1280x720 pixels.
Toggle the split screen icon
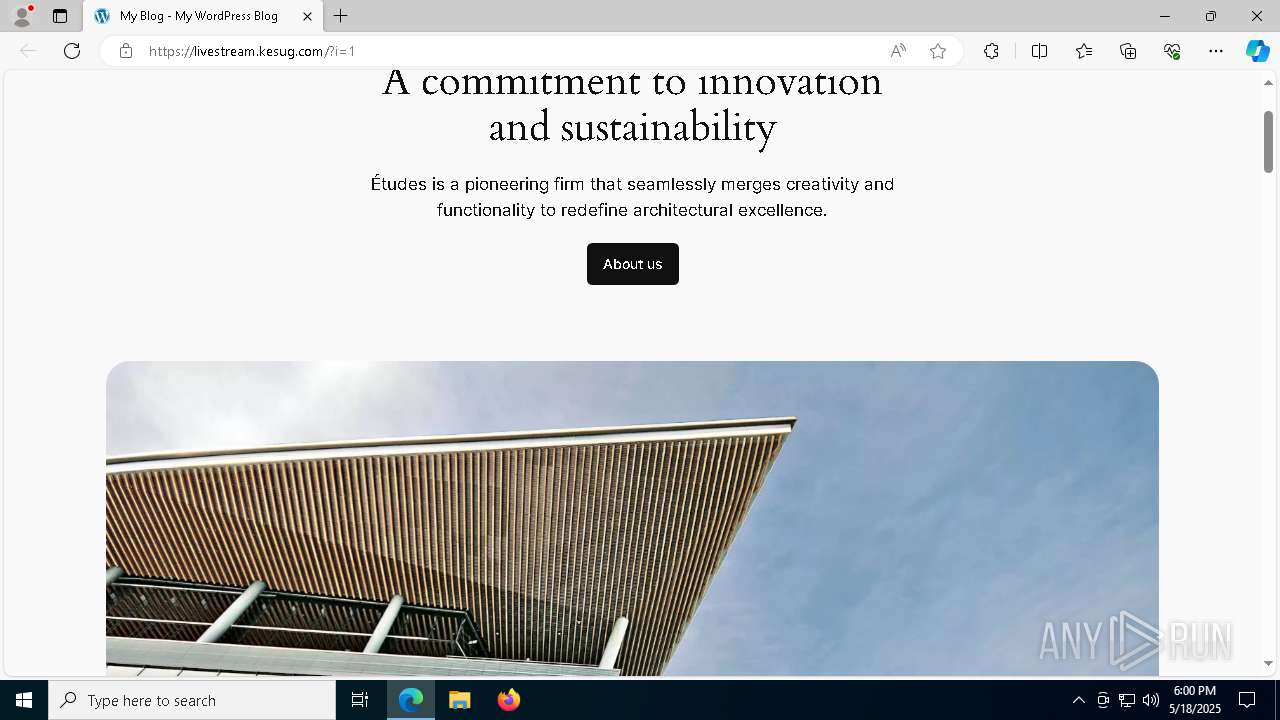(1039, 51)
